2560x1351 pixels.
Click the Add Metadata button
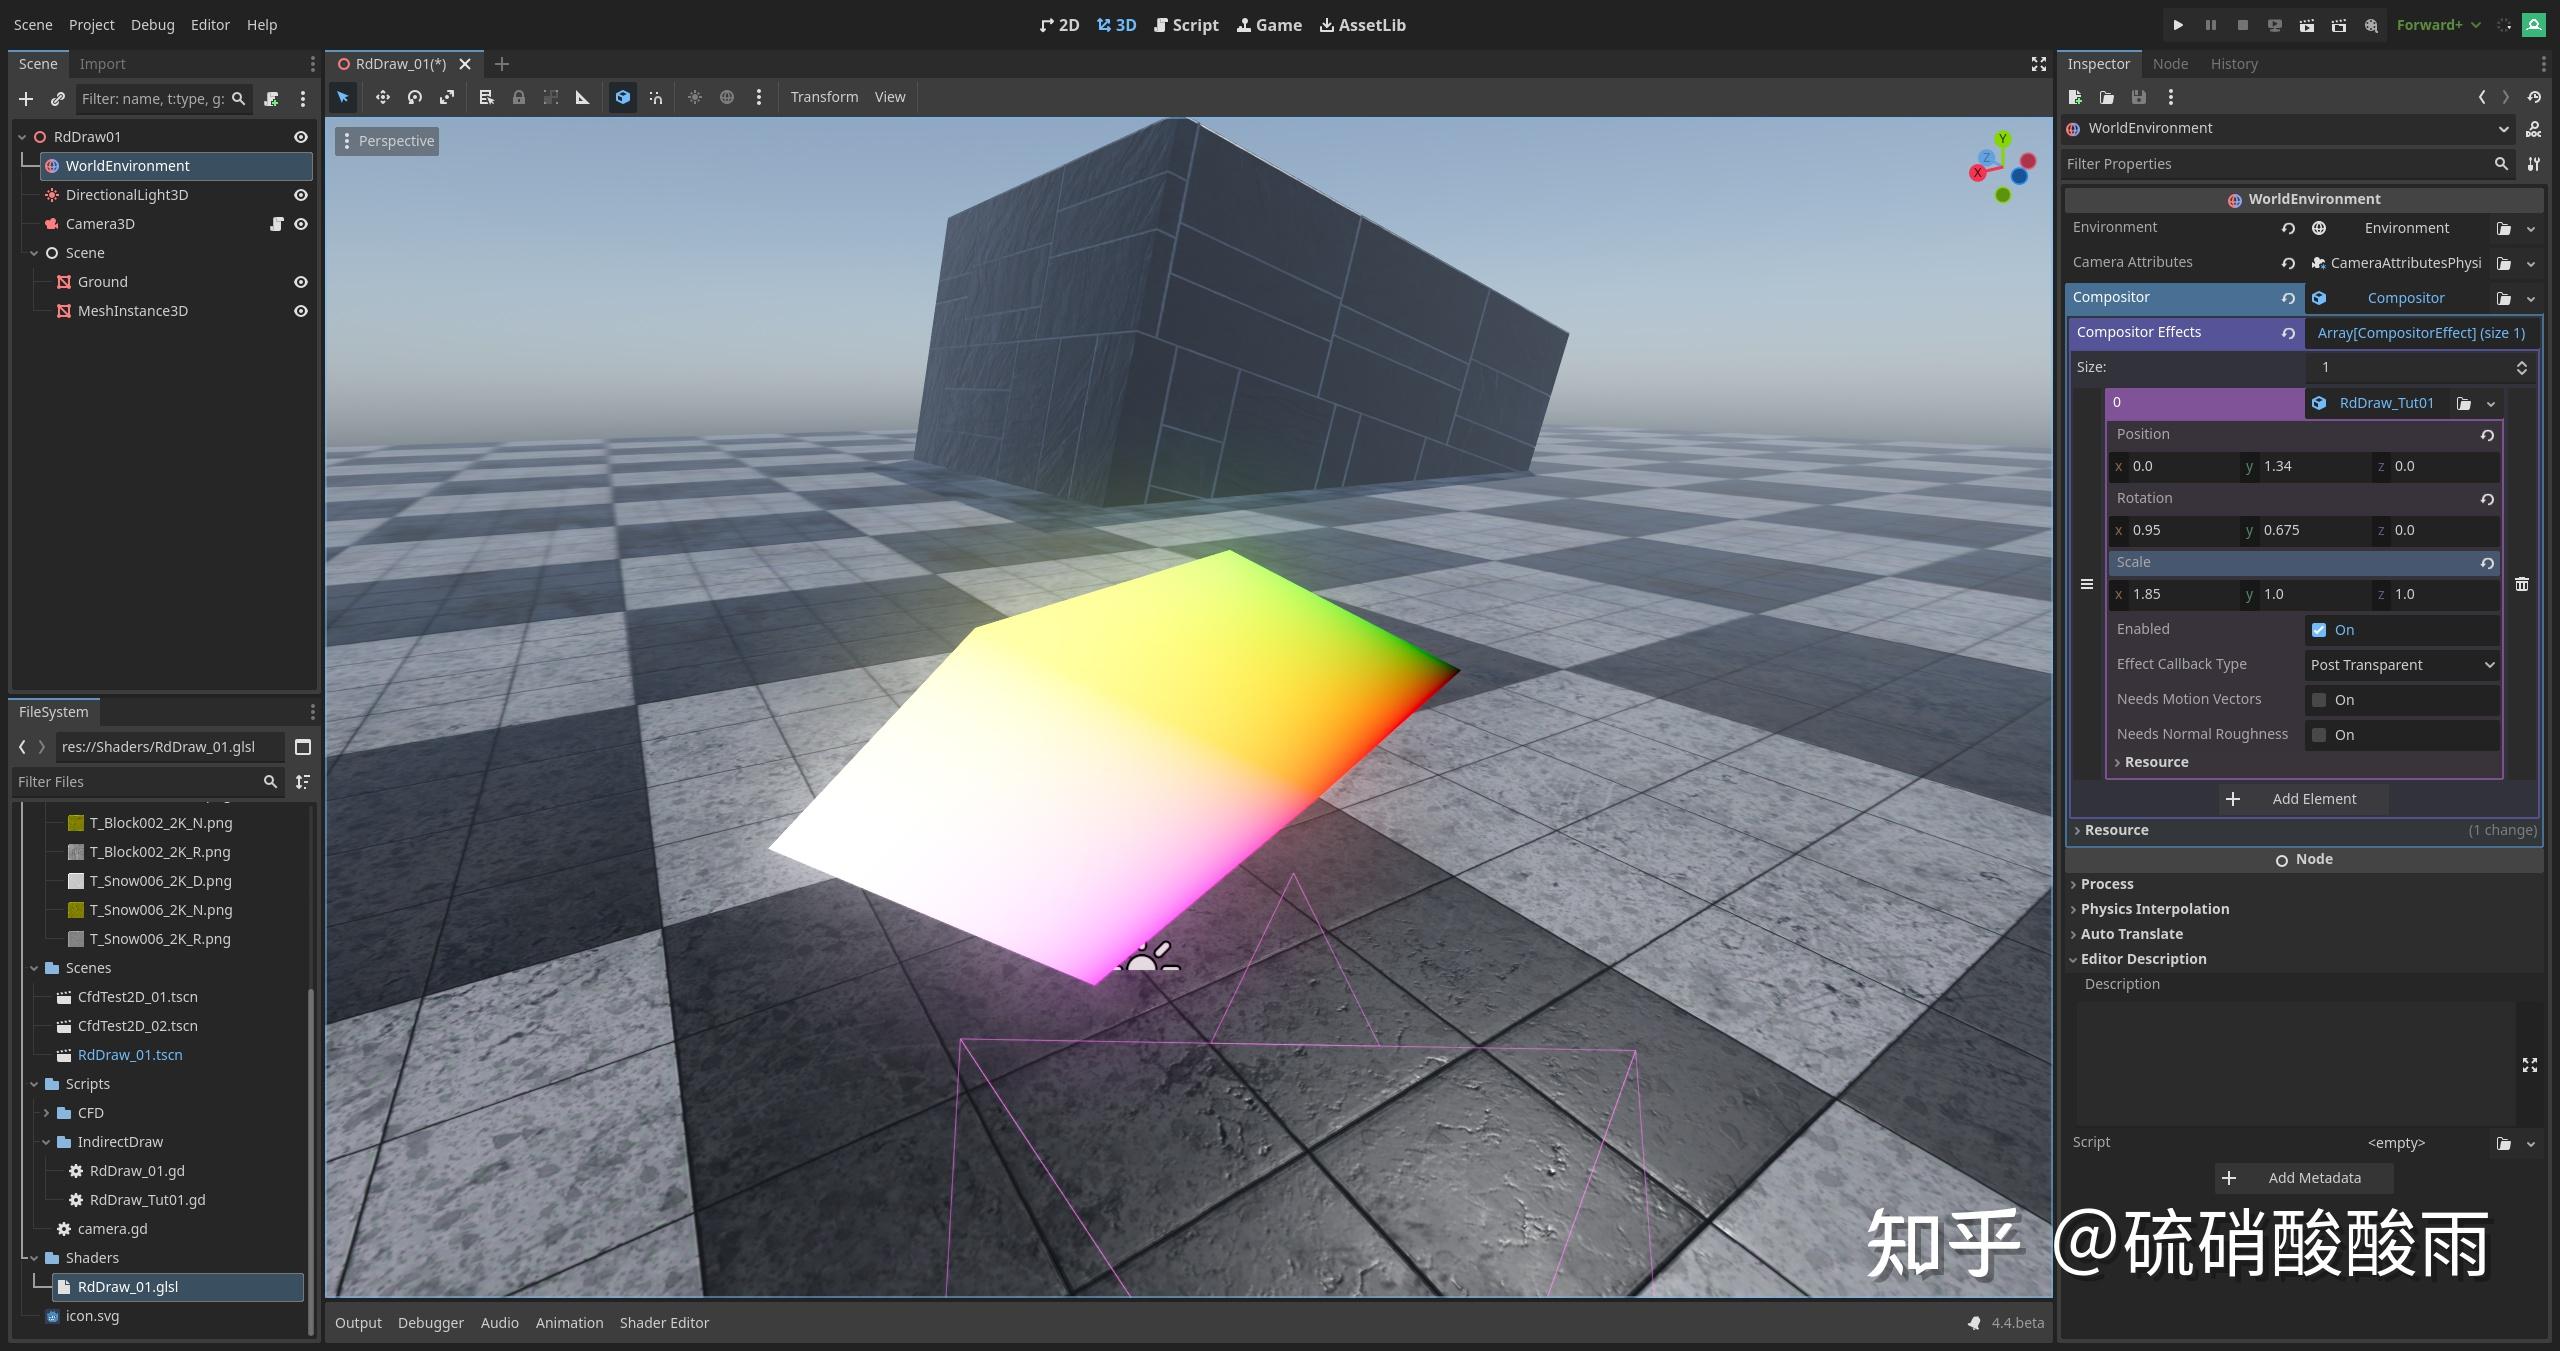click(x=2302, y=1177)
